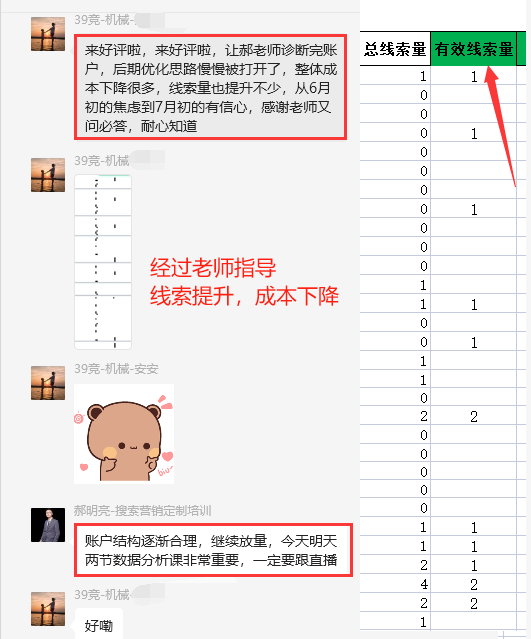
Task: Select the first cell under 有效线索量 header
Action: pyautogui.click(x=474, y=76)
